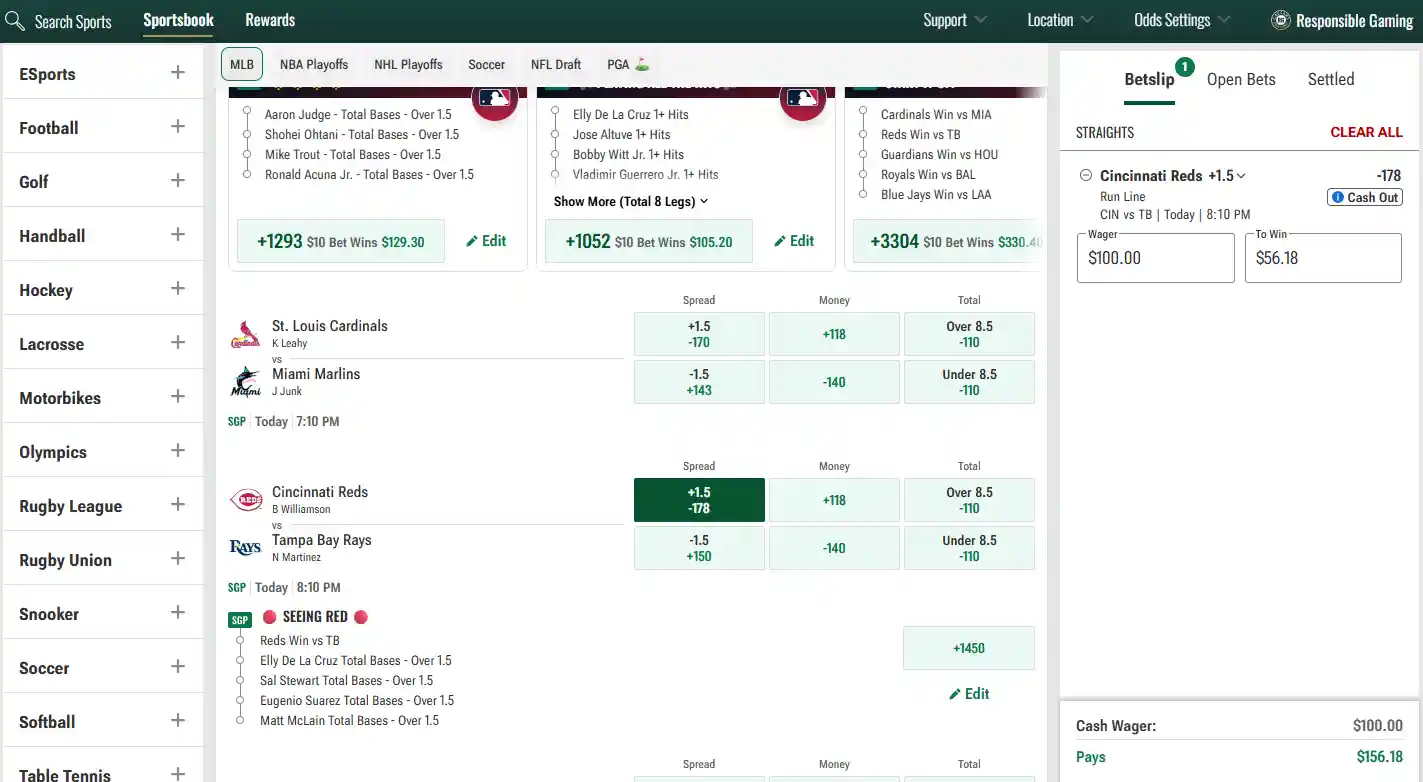Image resolution: width=1423 pixels, height=782 pixels.
Task: Select Marlins -1.5 +143 spread
Action: pos(699,382)
